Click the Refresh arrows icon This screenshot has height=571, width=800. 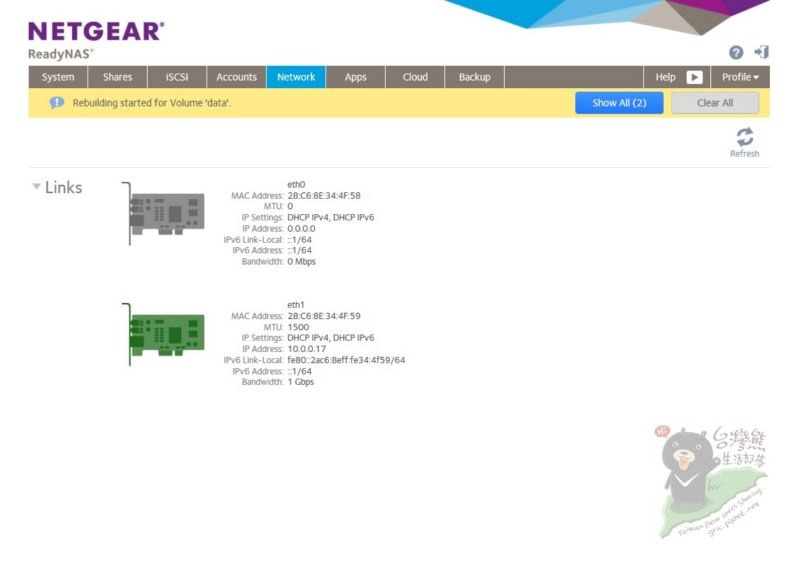(744, 137)
